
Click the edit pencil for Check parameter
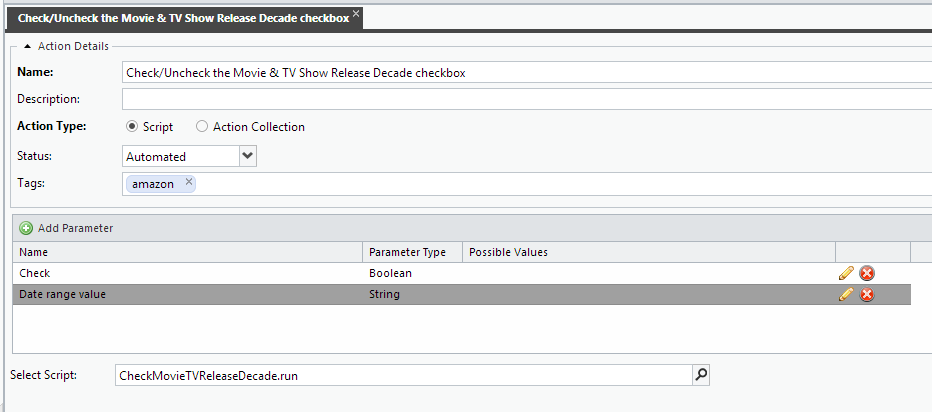[846, 273]
